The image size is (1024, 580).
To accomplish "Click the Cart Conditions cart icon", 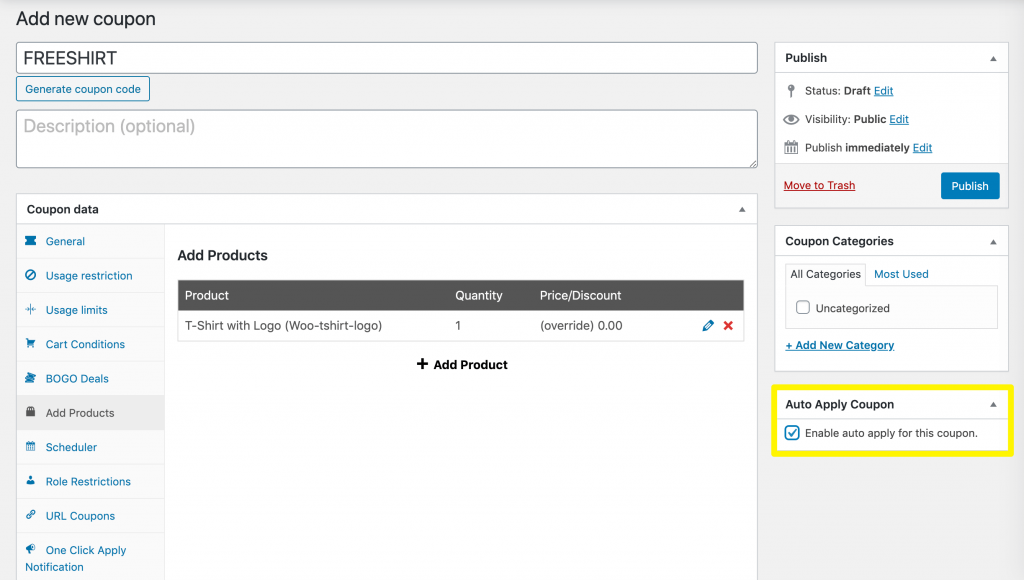I will 30,344.
